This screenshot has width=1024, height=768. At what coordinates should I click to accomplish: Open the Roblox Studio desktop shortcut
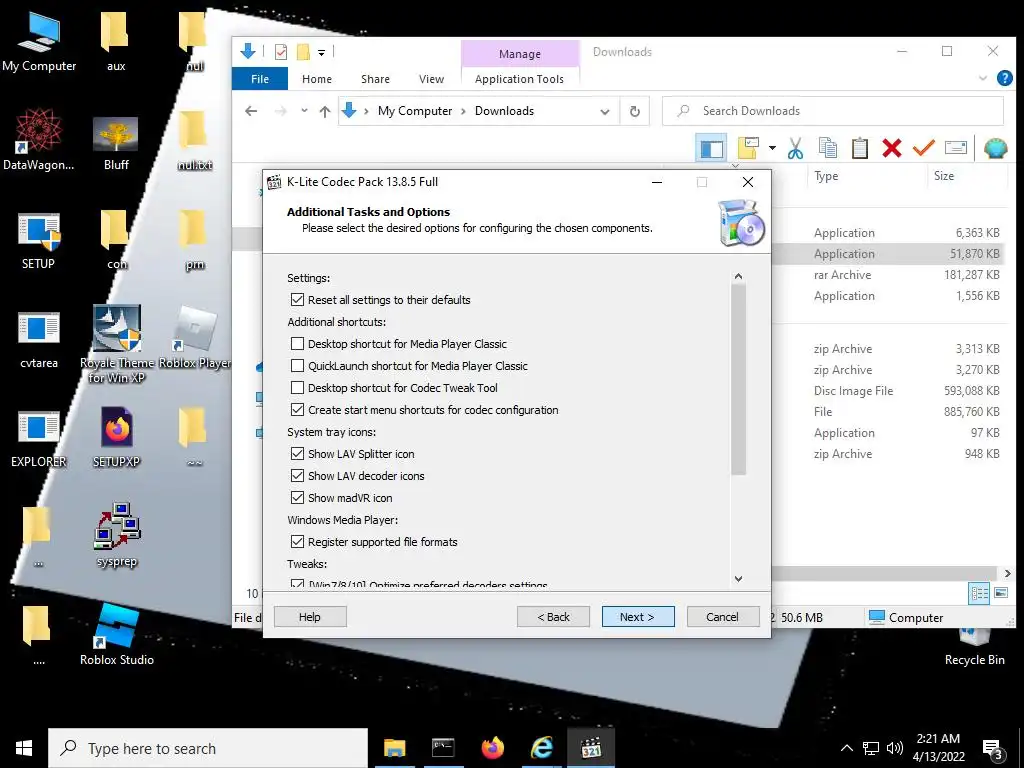(x=117, y=634)
